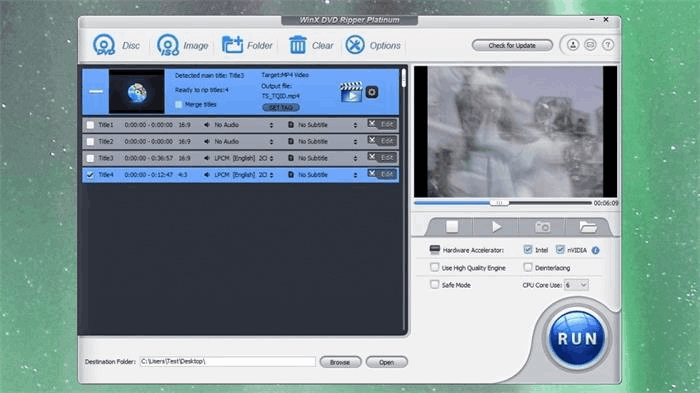Viewport: 700px width, 393px height.
Task: Open the Title4 subtitle dropdown
Action: pyautogui.click(x=355, y=175)
